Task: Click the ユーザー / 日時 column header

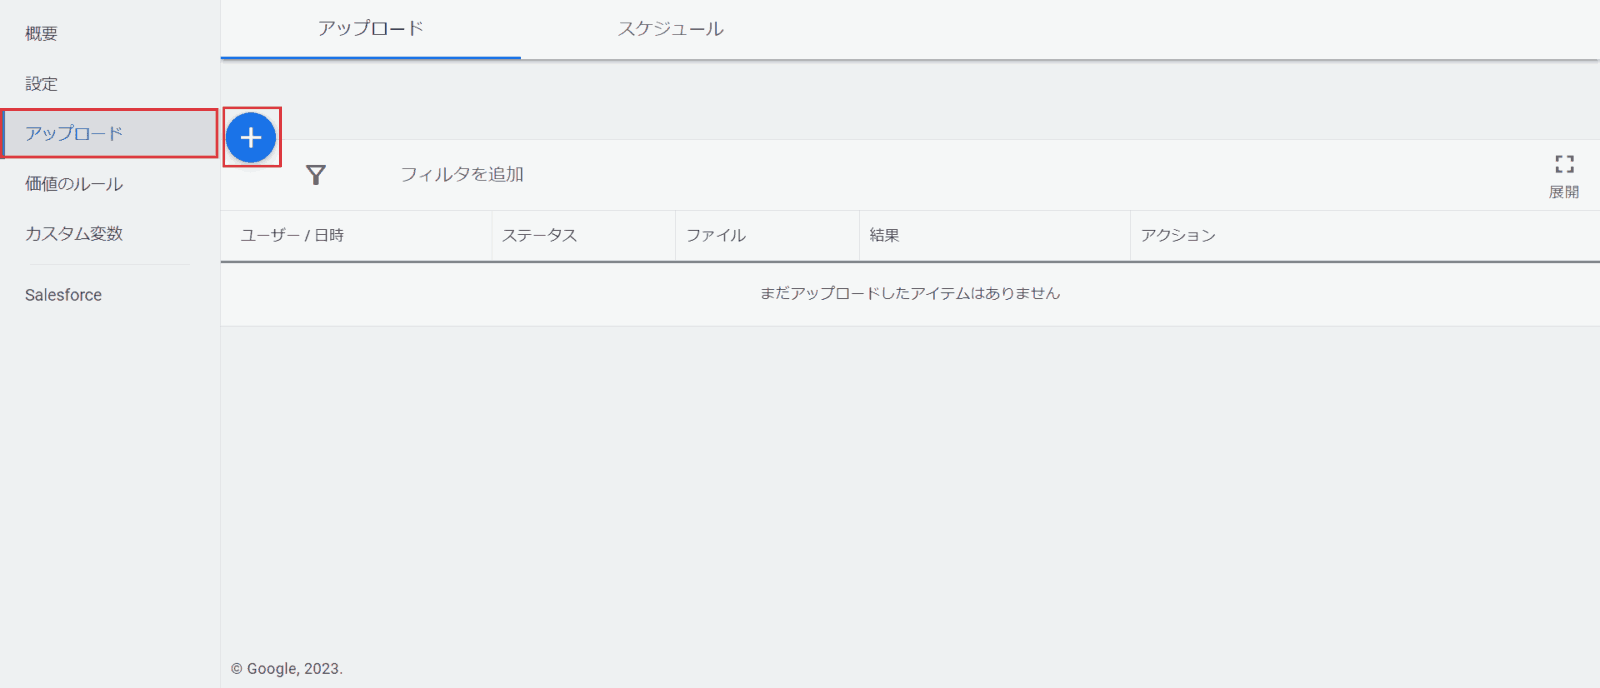Action: tap(292, 236)
